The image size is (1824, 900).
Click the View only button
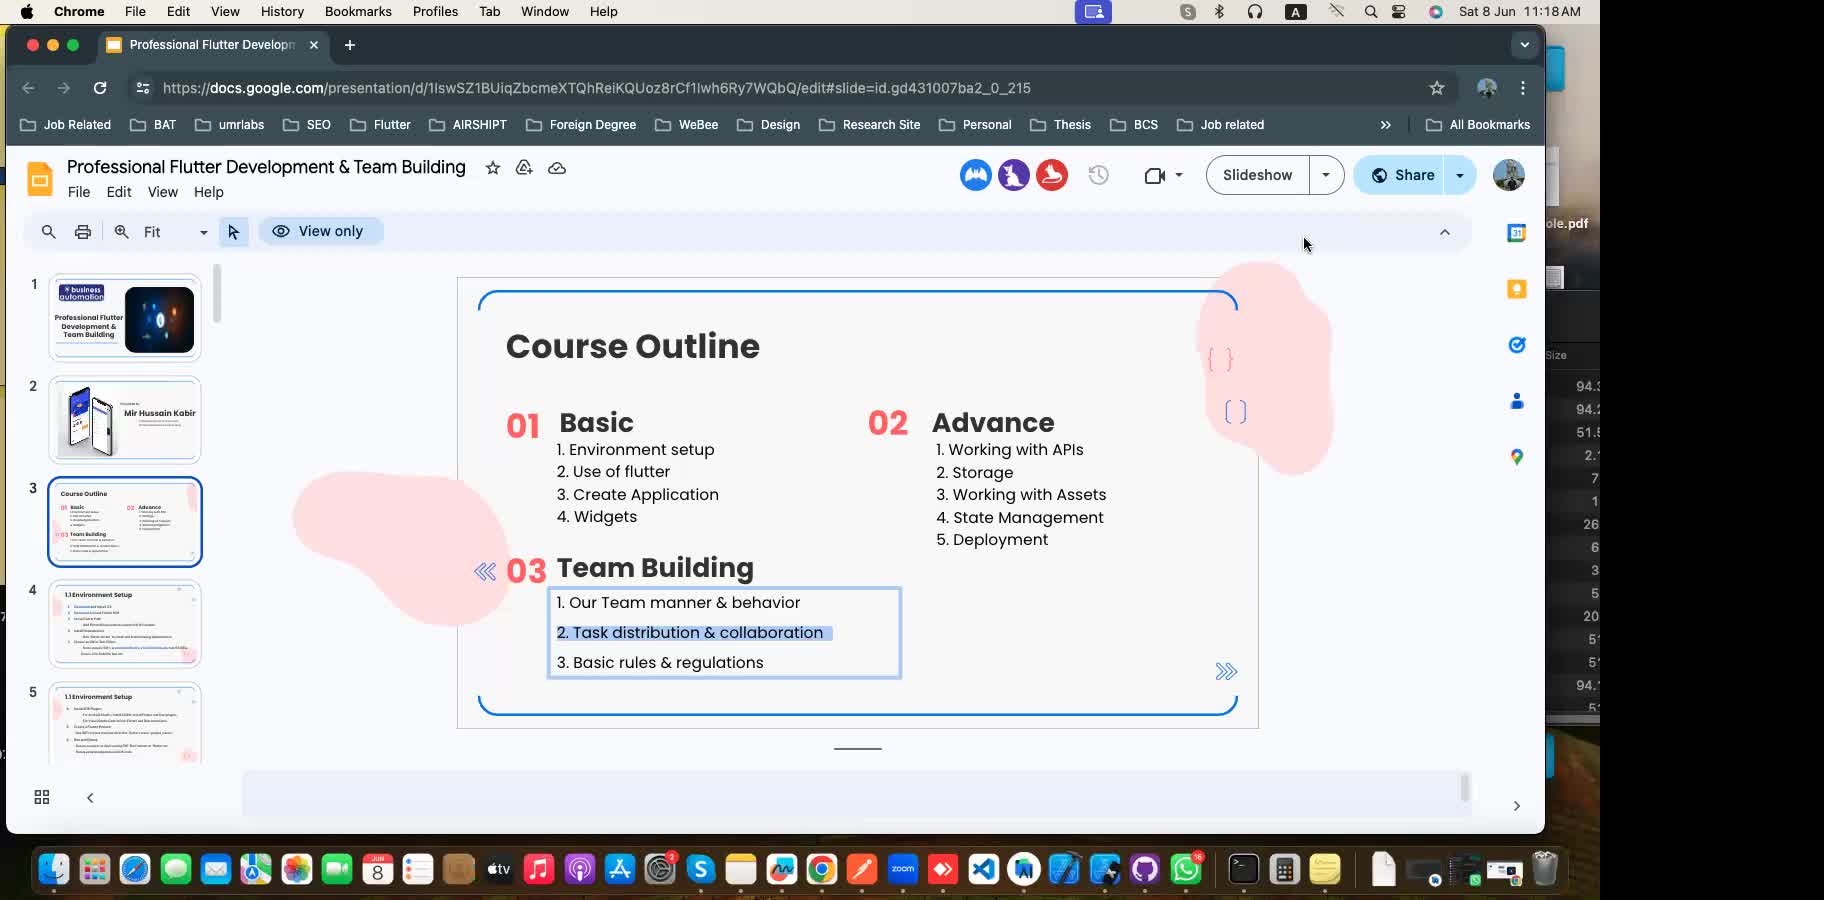pyautogui.click(x=319, y=231)
